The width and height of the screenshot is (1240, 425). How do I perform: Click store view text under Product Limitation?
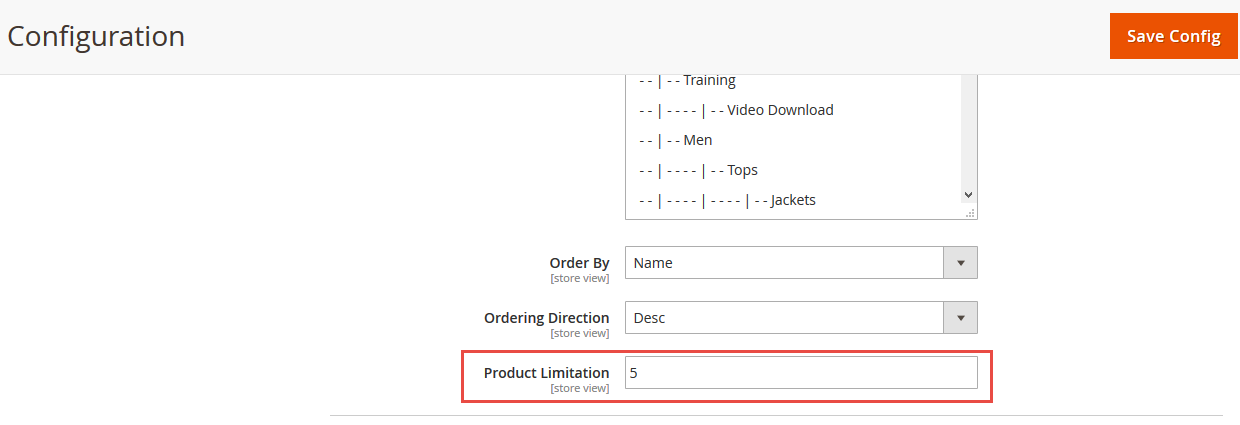pyautogui.click(x=579, y=388)
